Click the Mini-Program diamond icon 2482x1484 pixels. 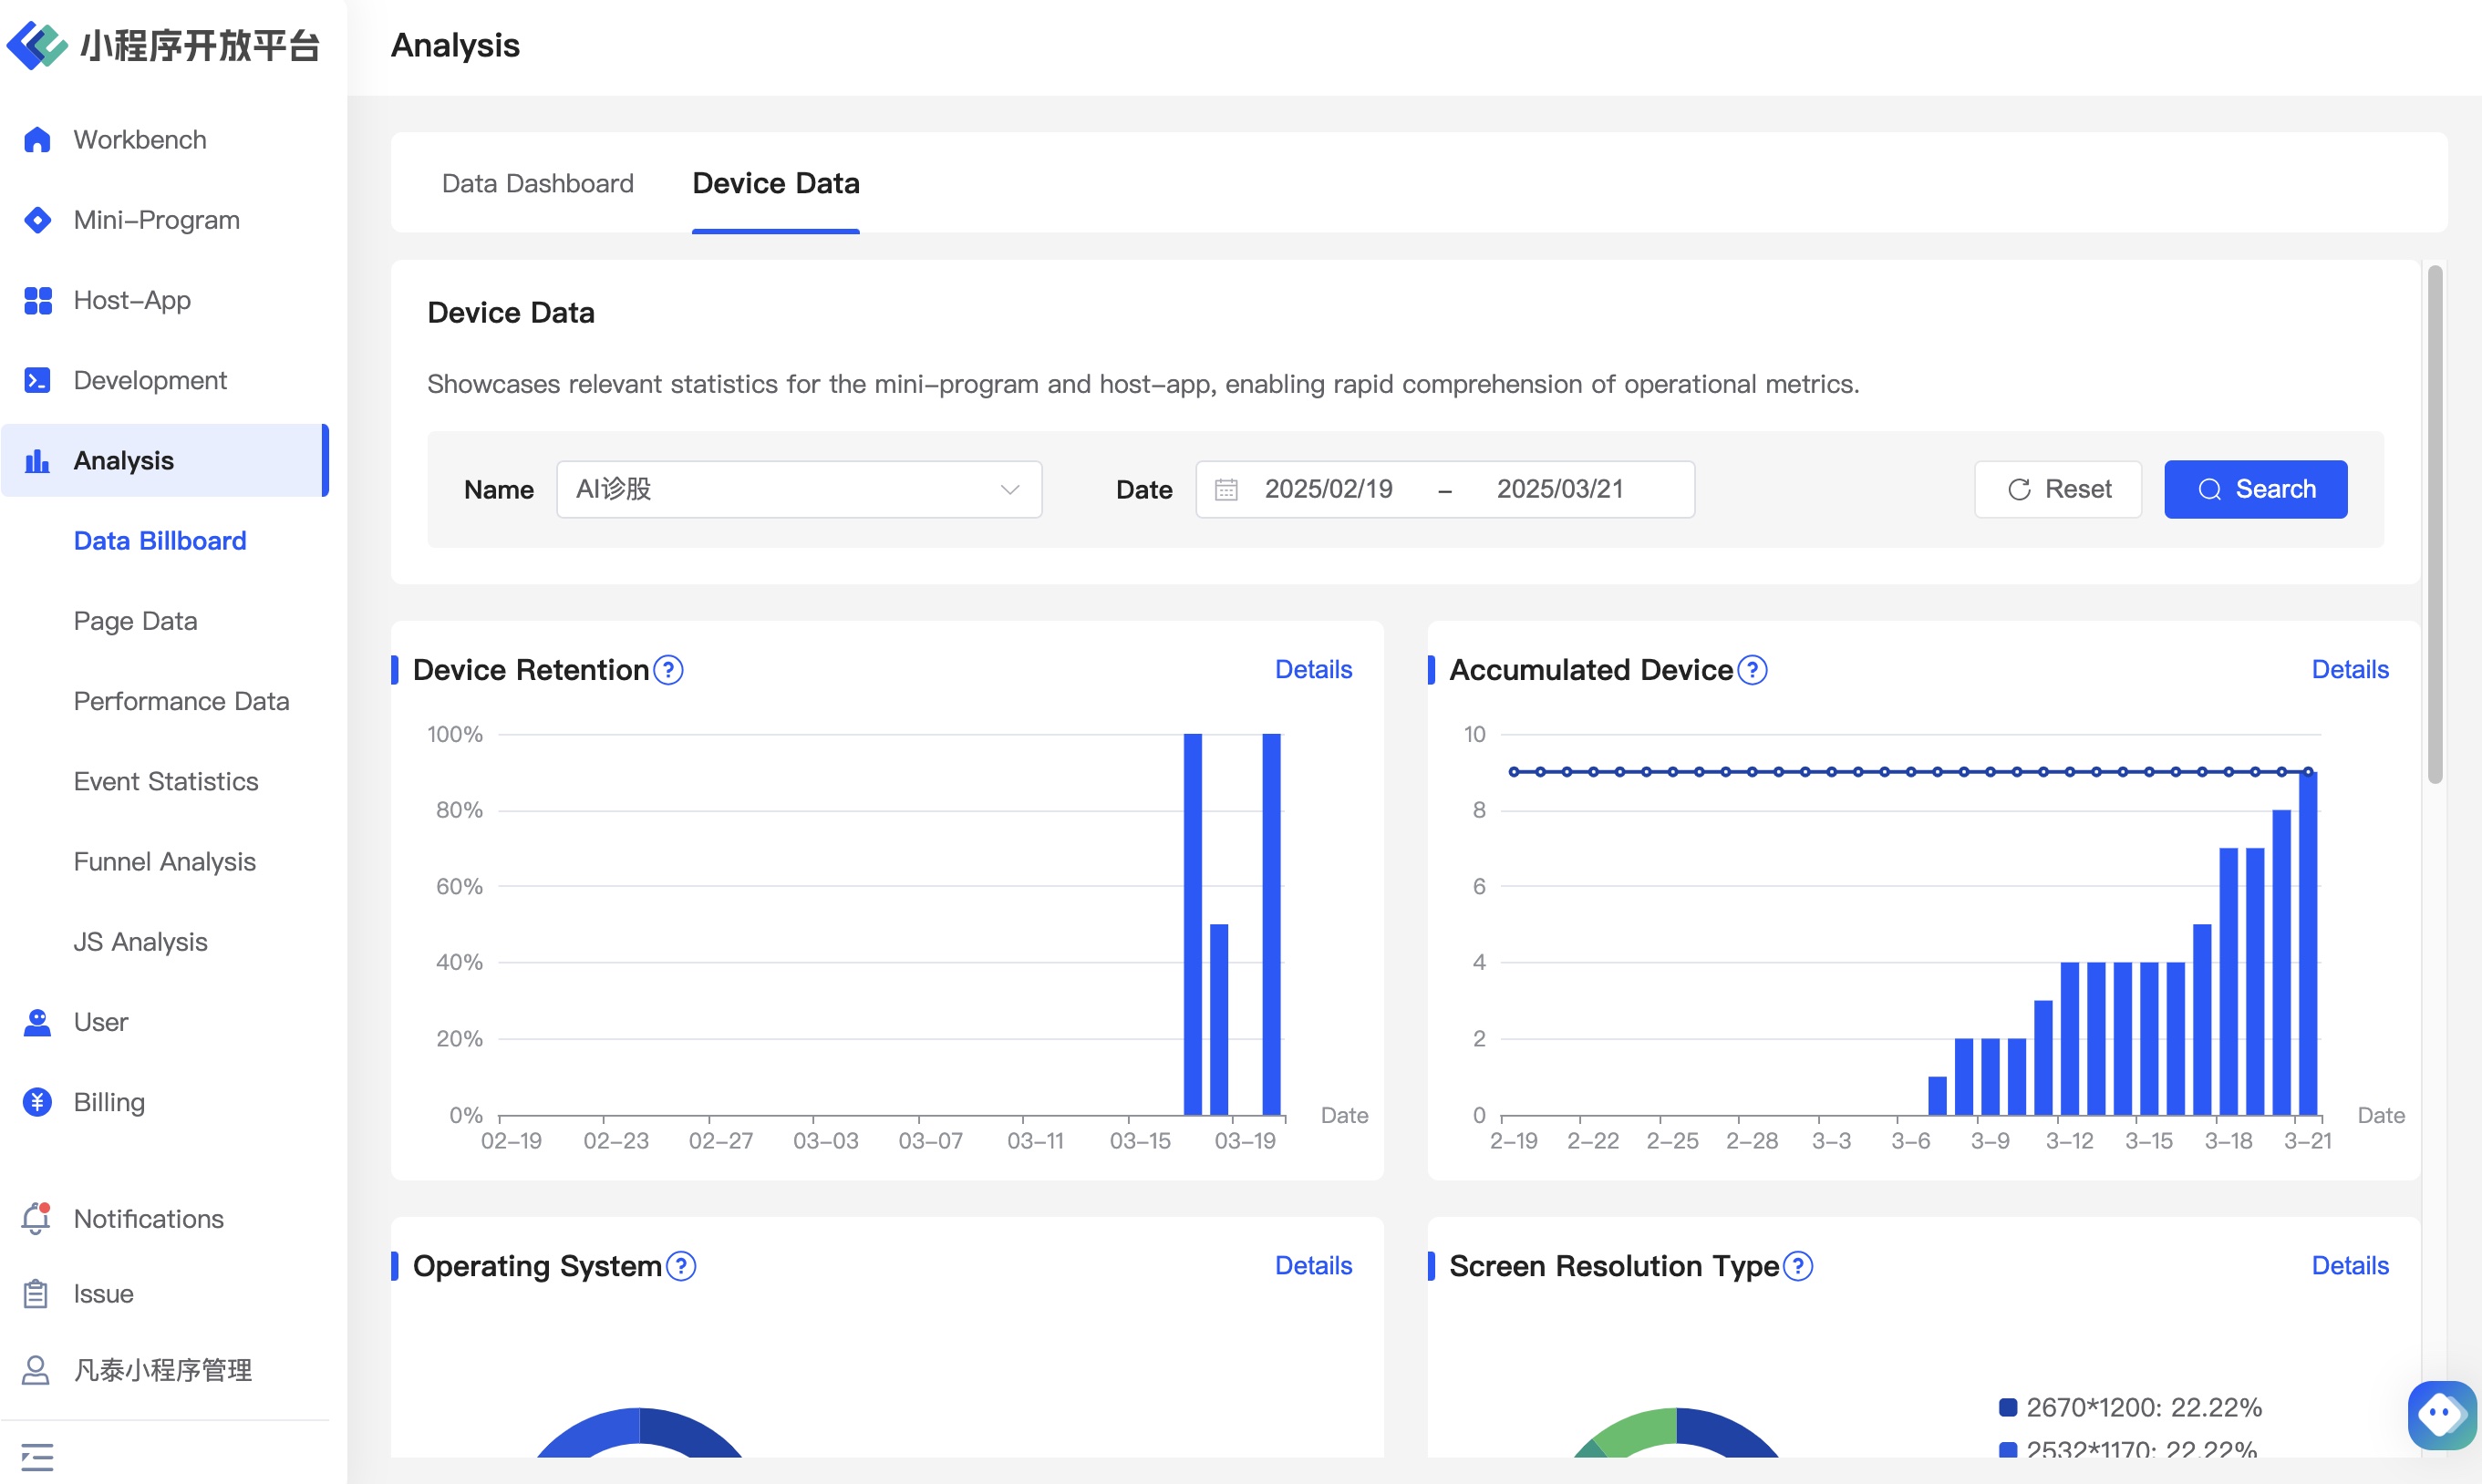tap(37, 220)
